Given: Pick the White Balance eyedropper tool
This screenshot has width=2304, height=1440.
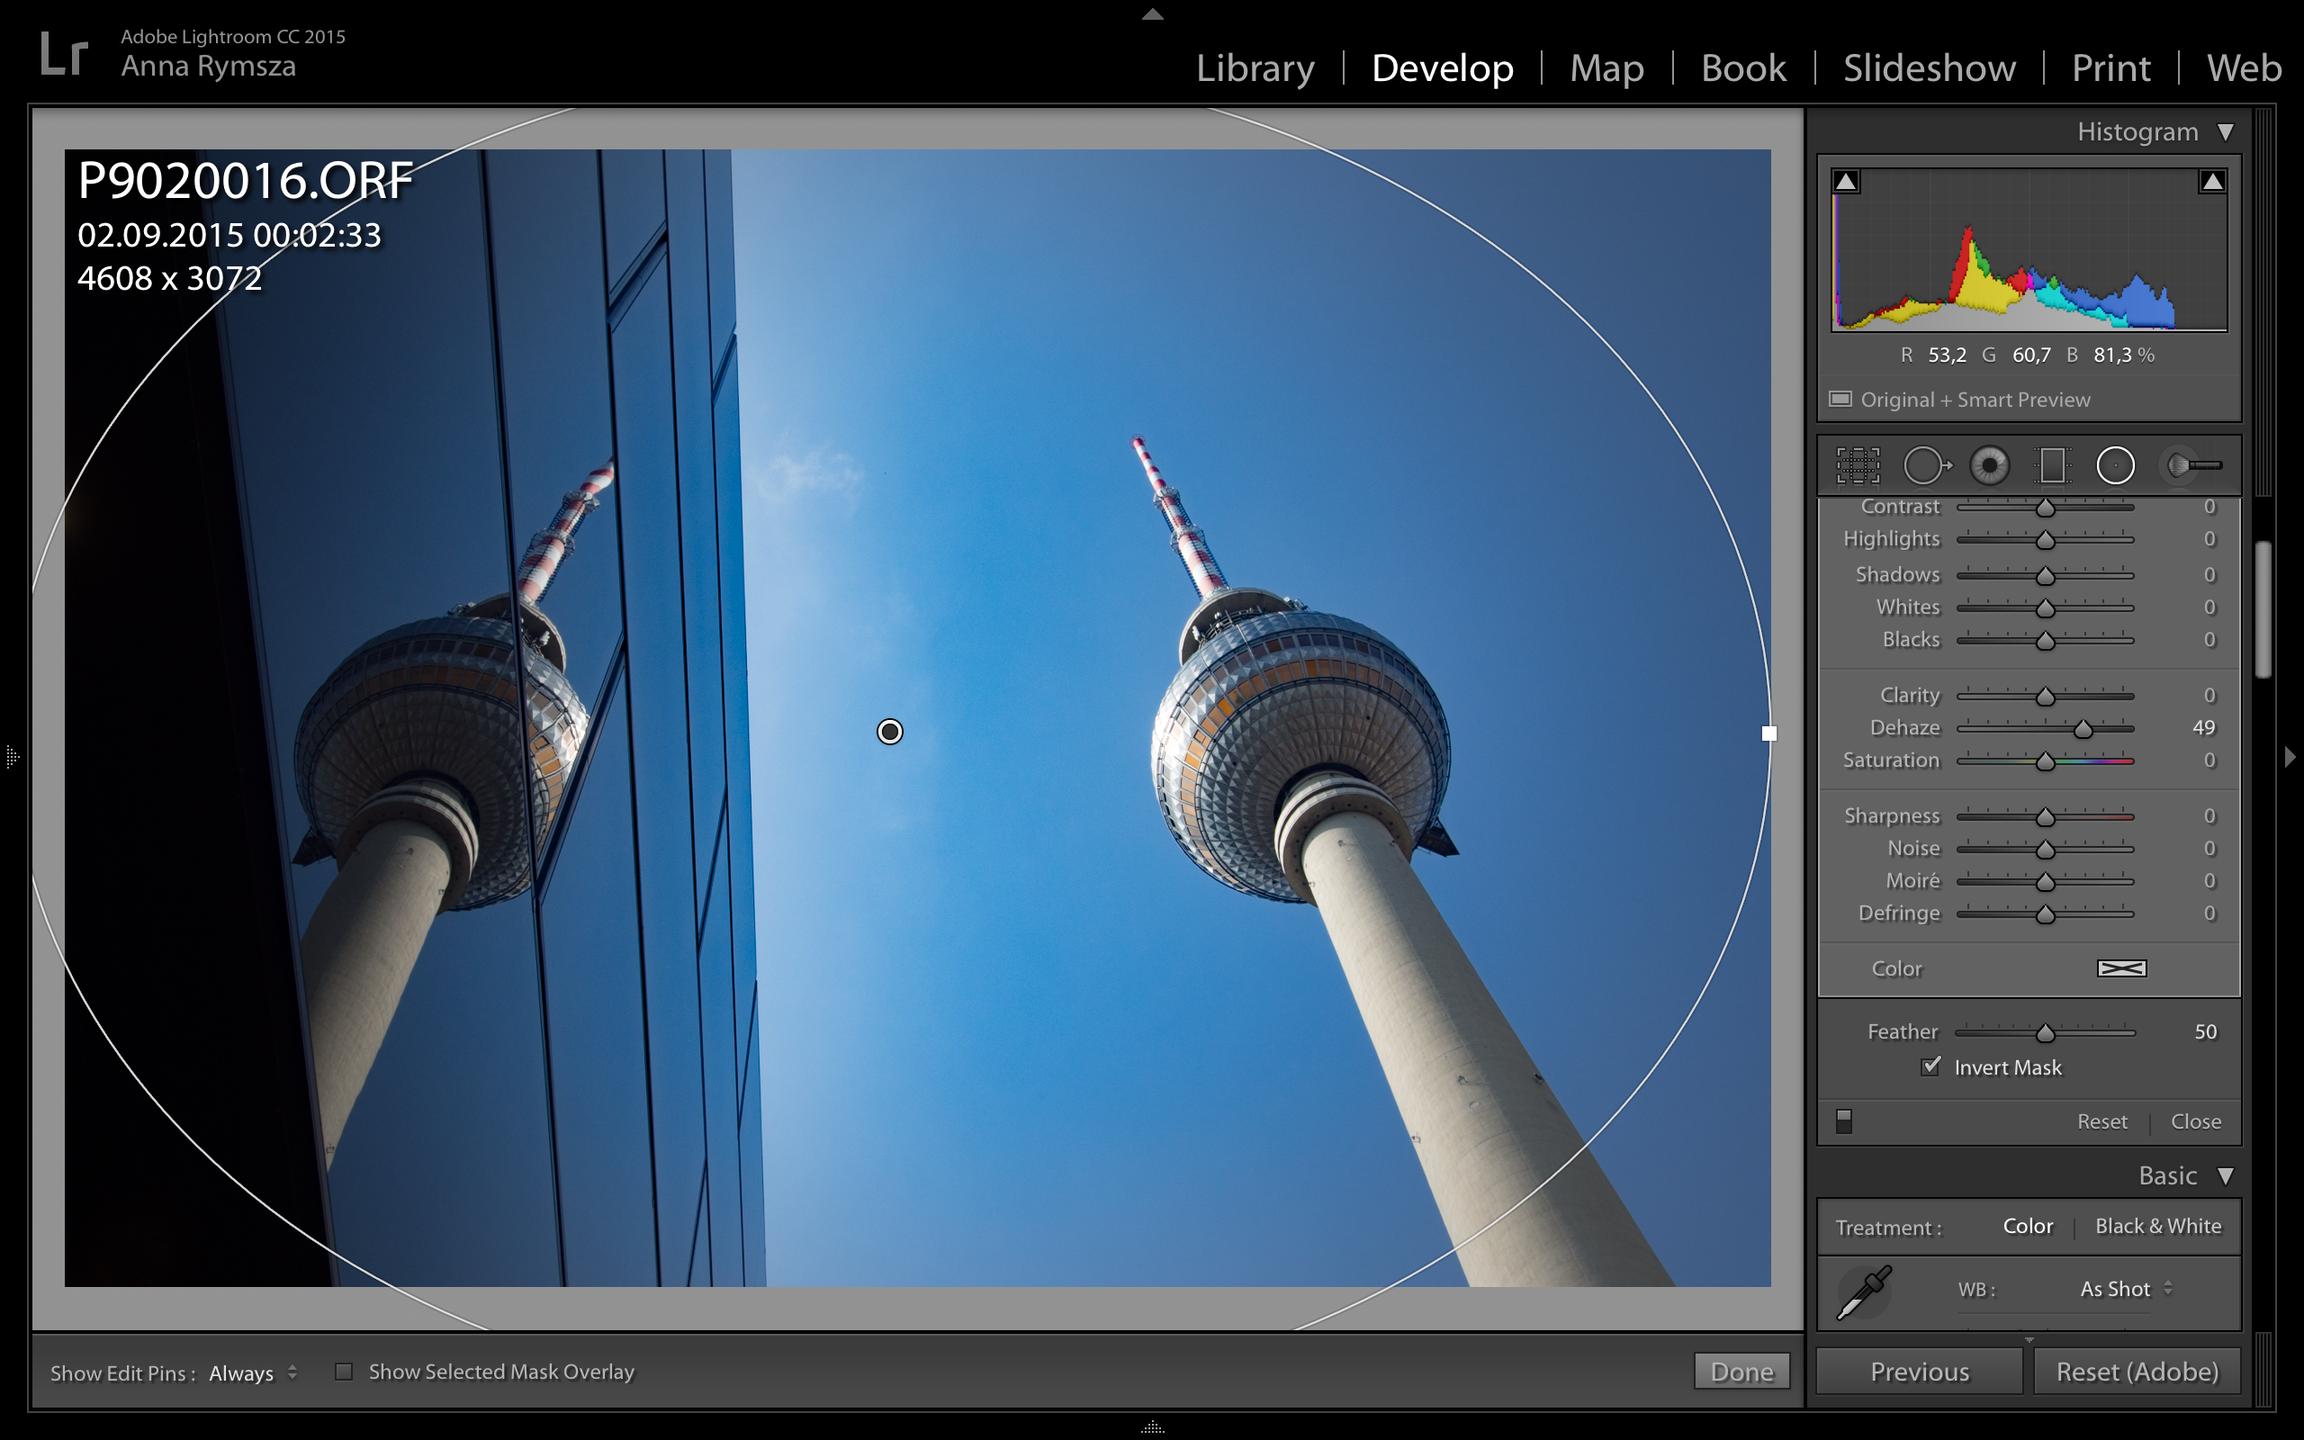Looking at the screenshot, I should 1864,1291.
